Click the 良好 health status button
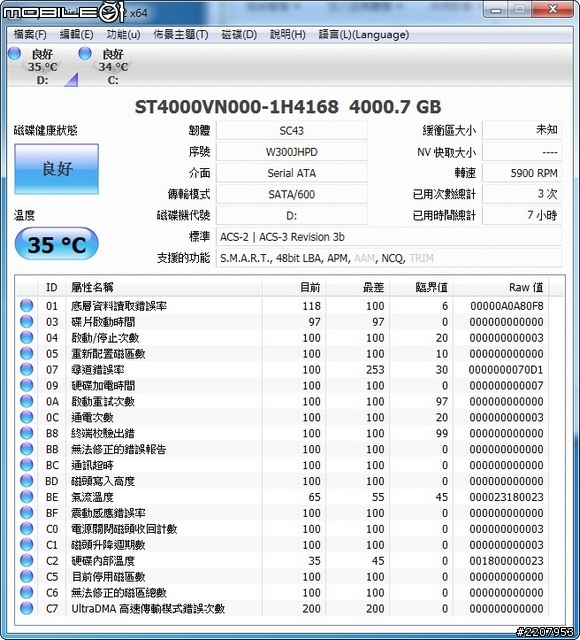580x640 pixels. [x=56, y=169]
